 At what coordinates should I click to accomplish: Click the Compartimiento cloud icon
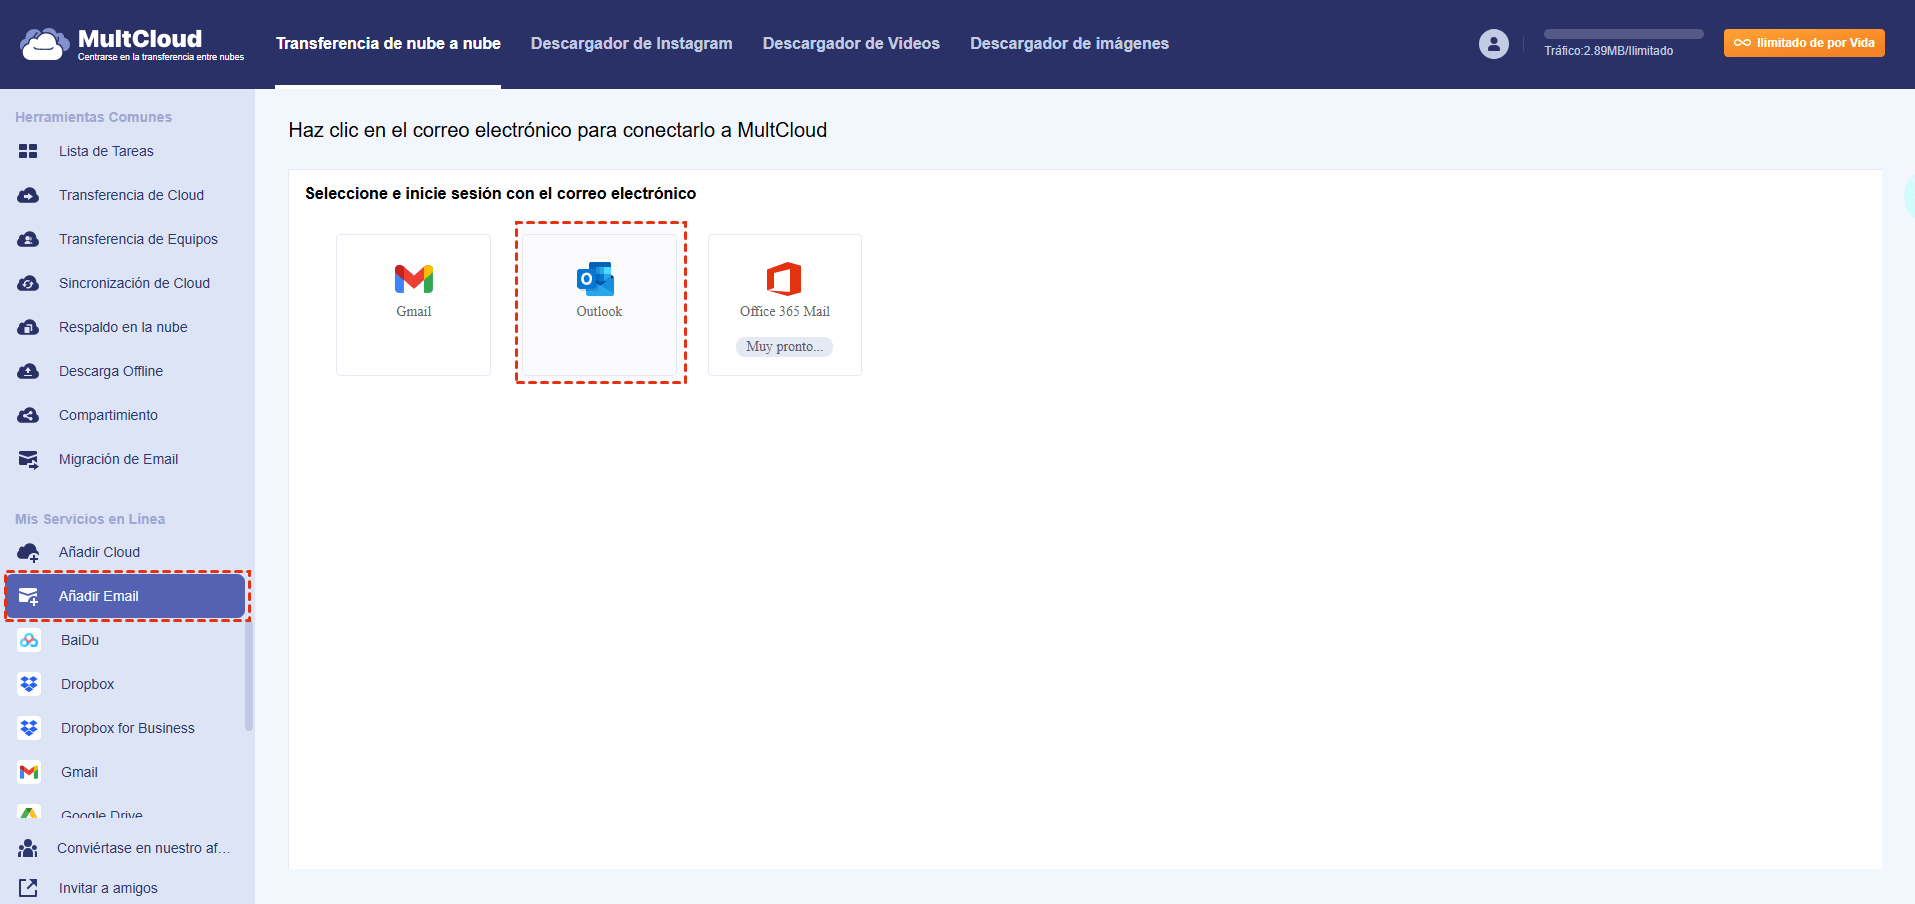(x=28, y=415)
